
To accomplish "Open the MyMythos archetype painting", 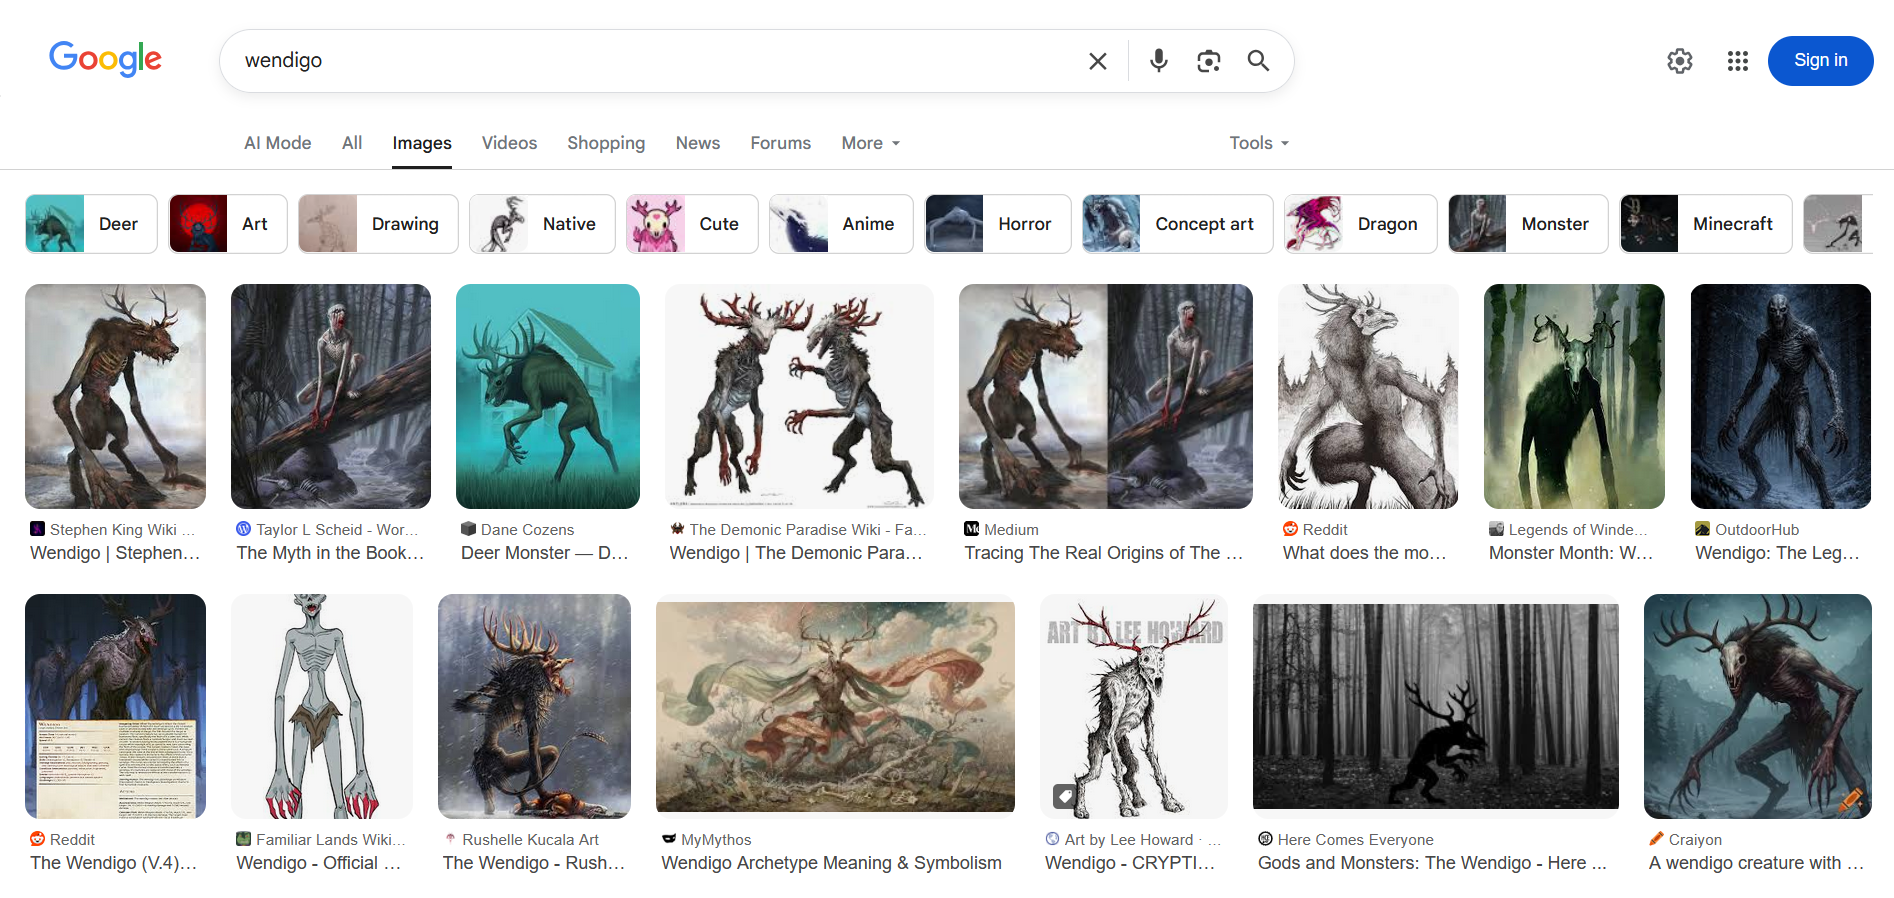I will coord(835,706).
